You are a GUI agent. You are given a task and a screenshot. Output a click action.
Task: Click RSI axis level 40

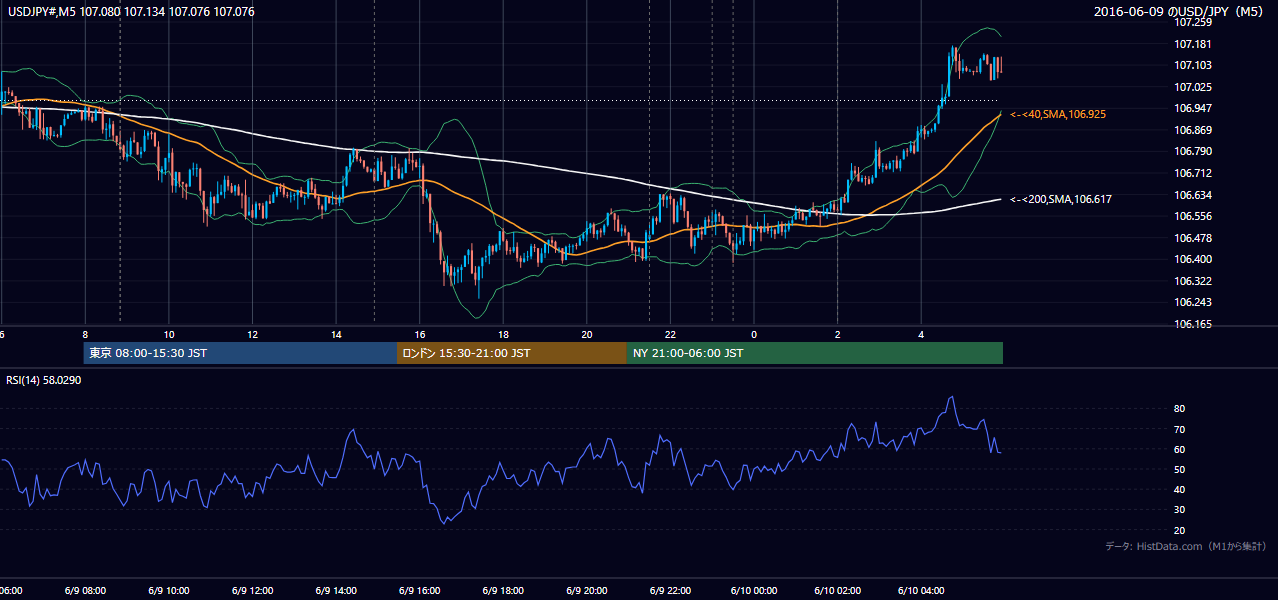1179,490
